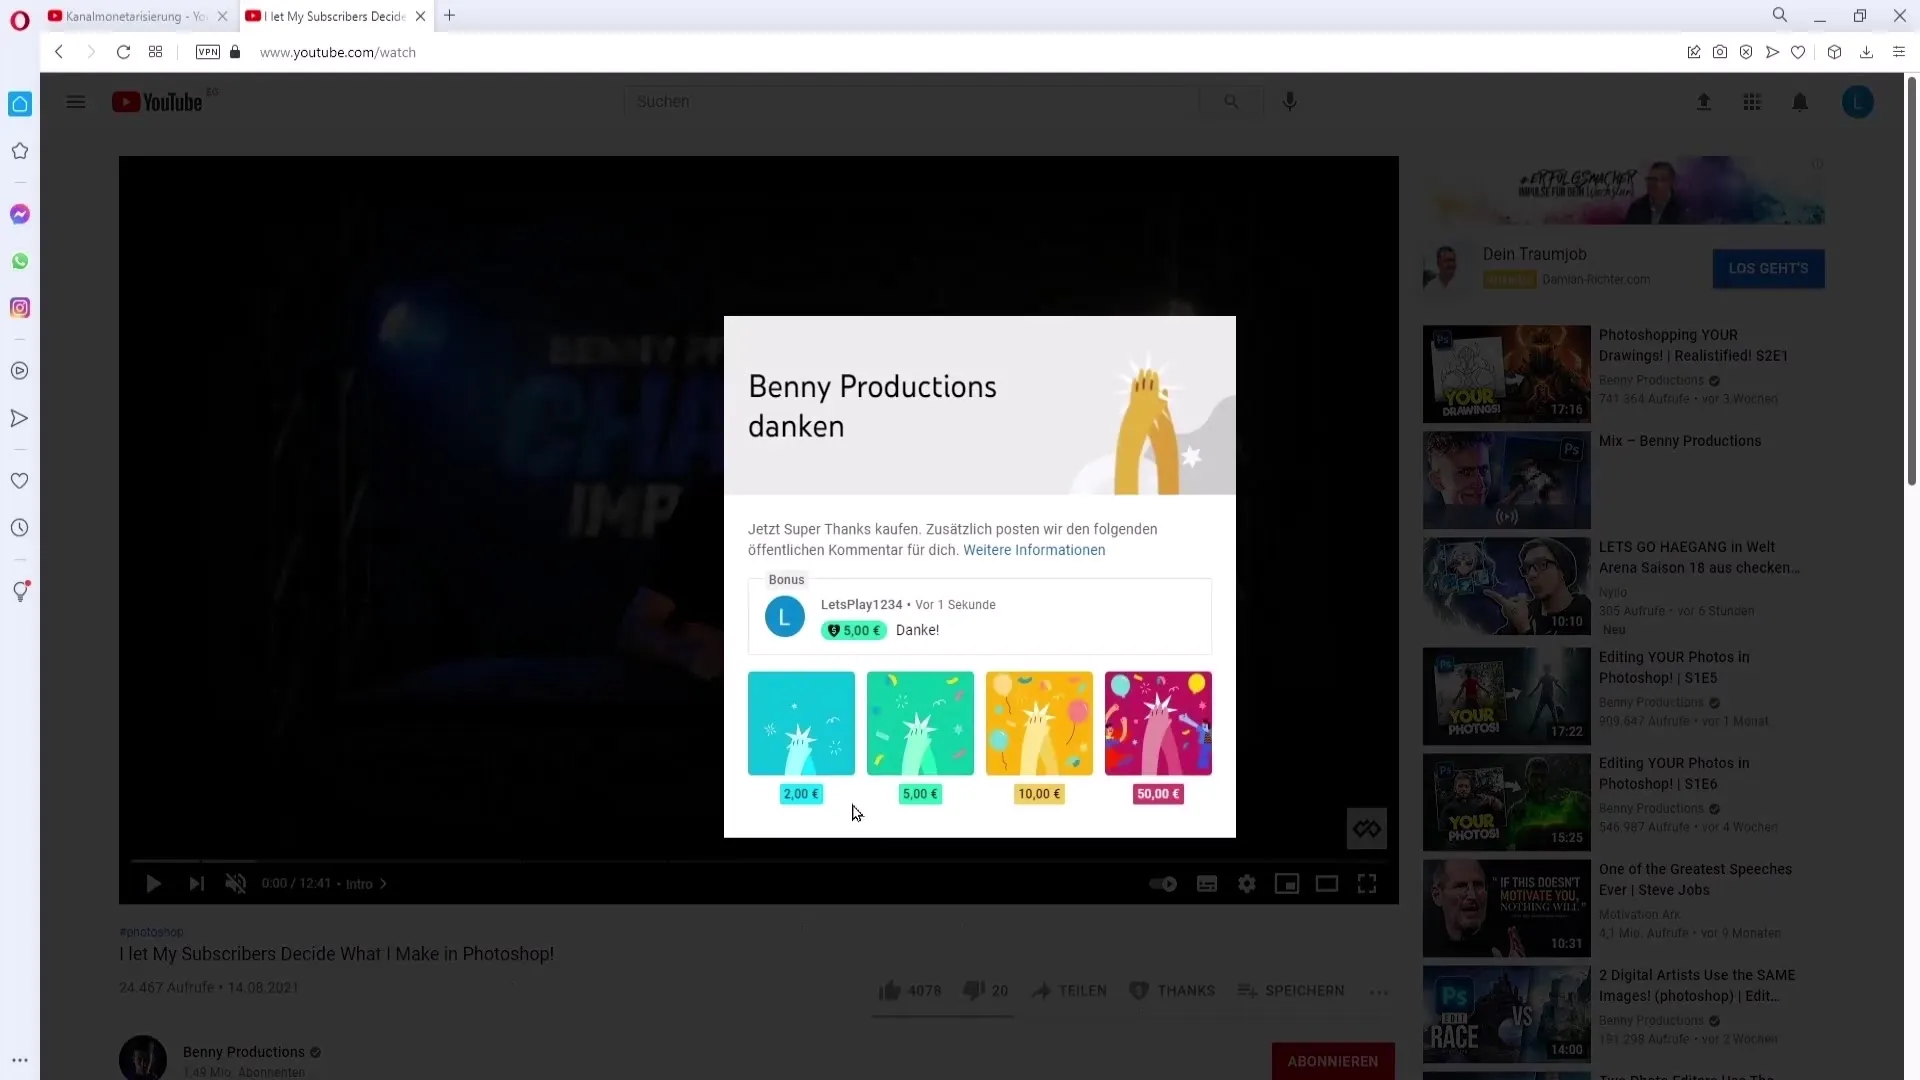Click the address bar URL
This screenshot has height=1080, width=1920.
338,52
